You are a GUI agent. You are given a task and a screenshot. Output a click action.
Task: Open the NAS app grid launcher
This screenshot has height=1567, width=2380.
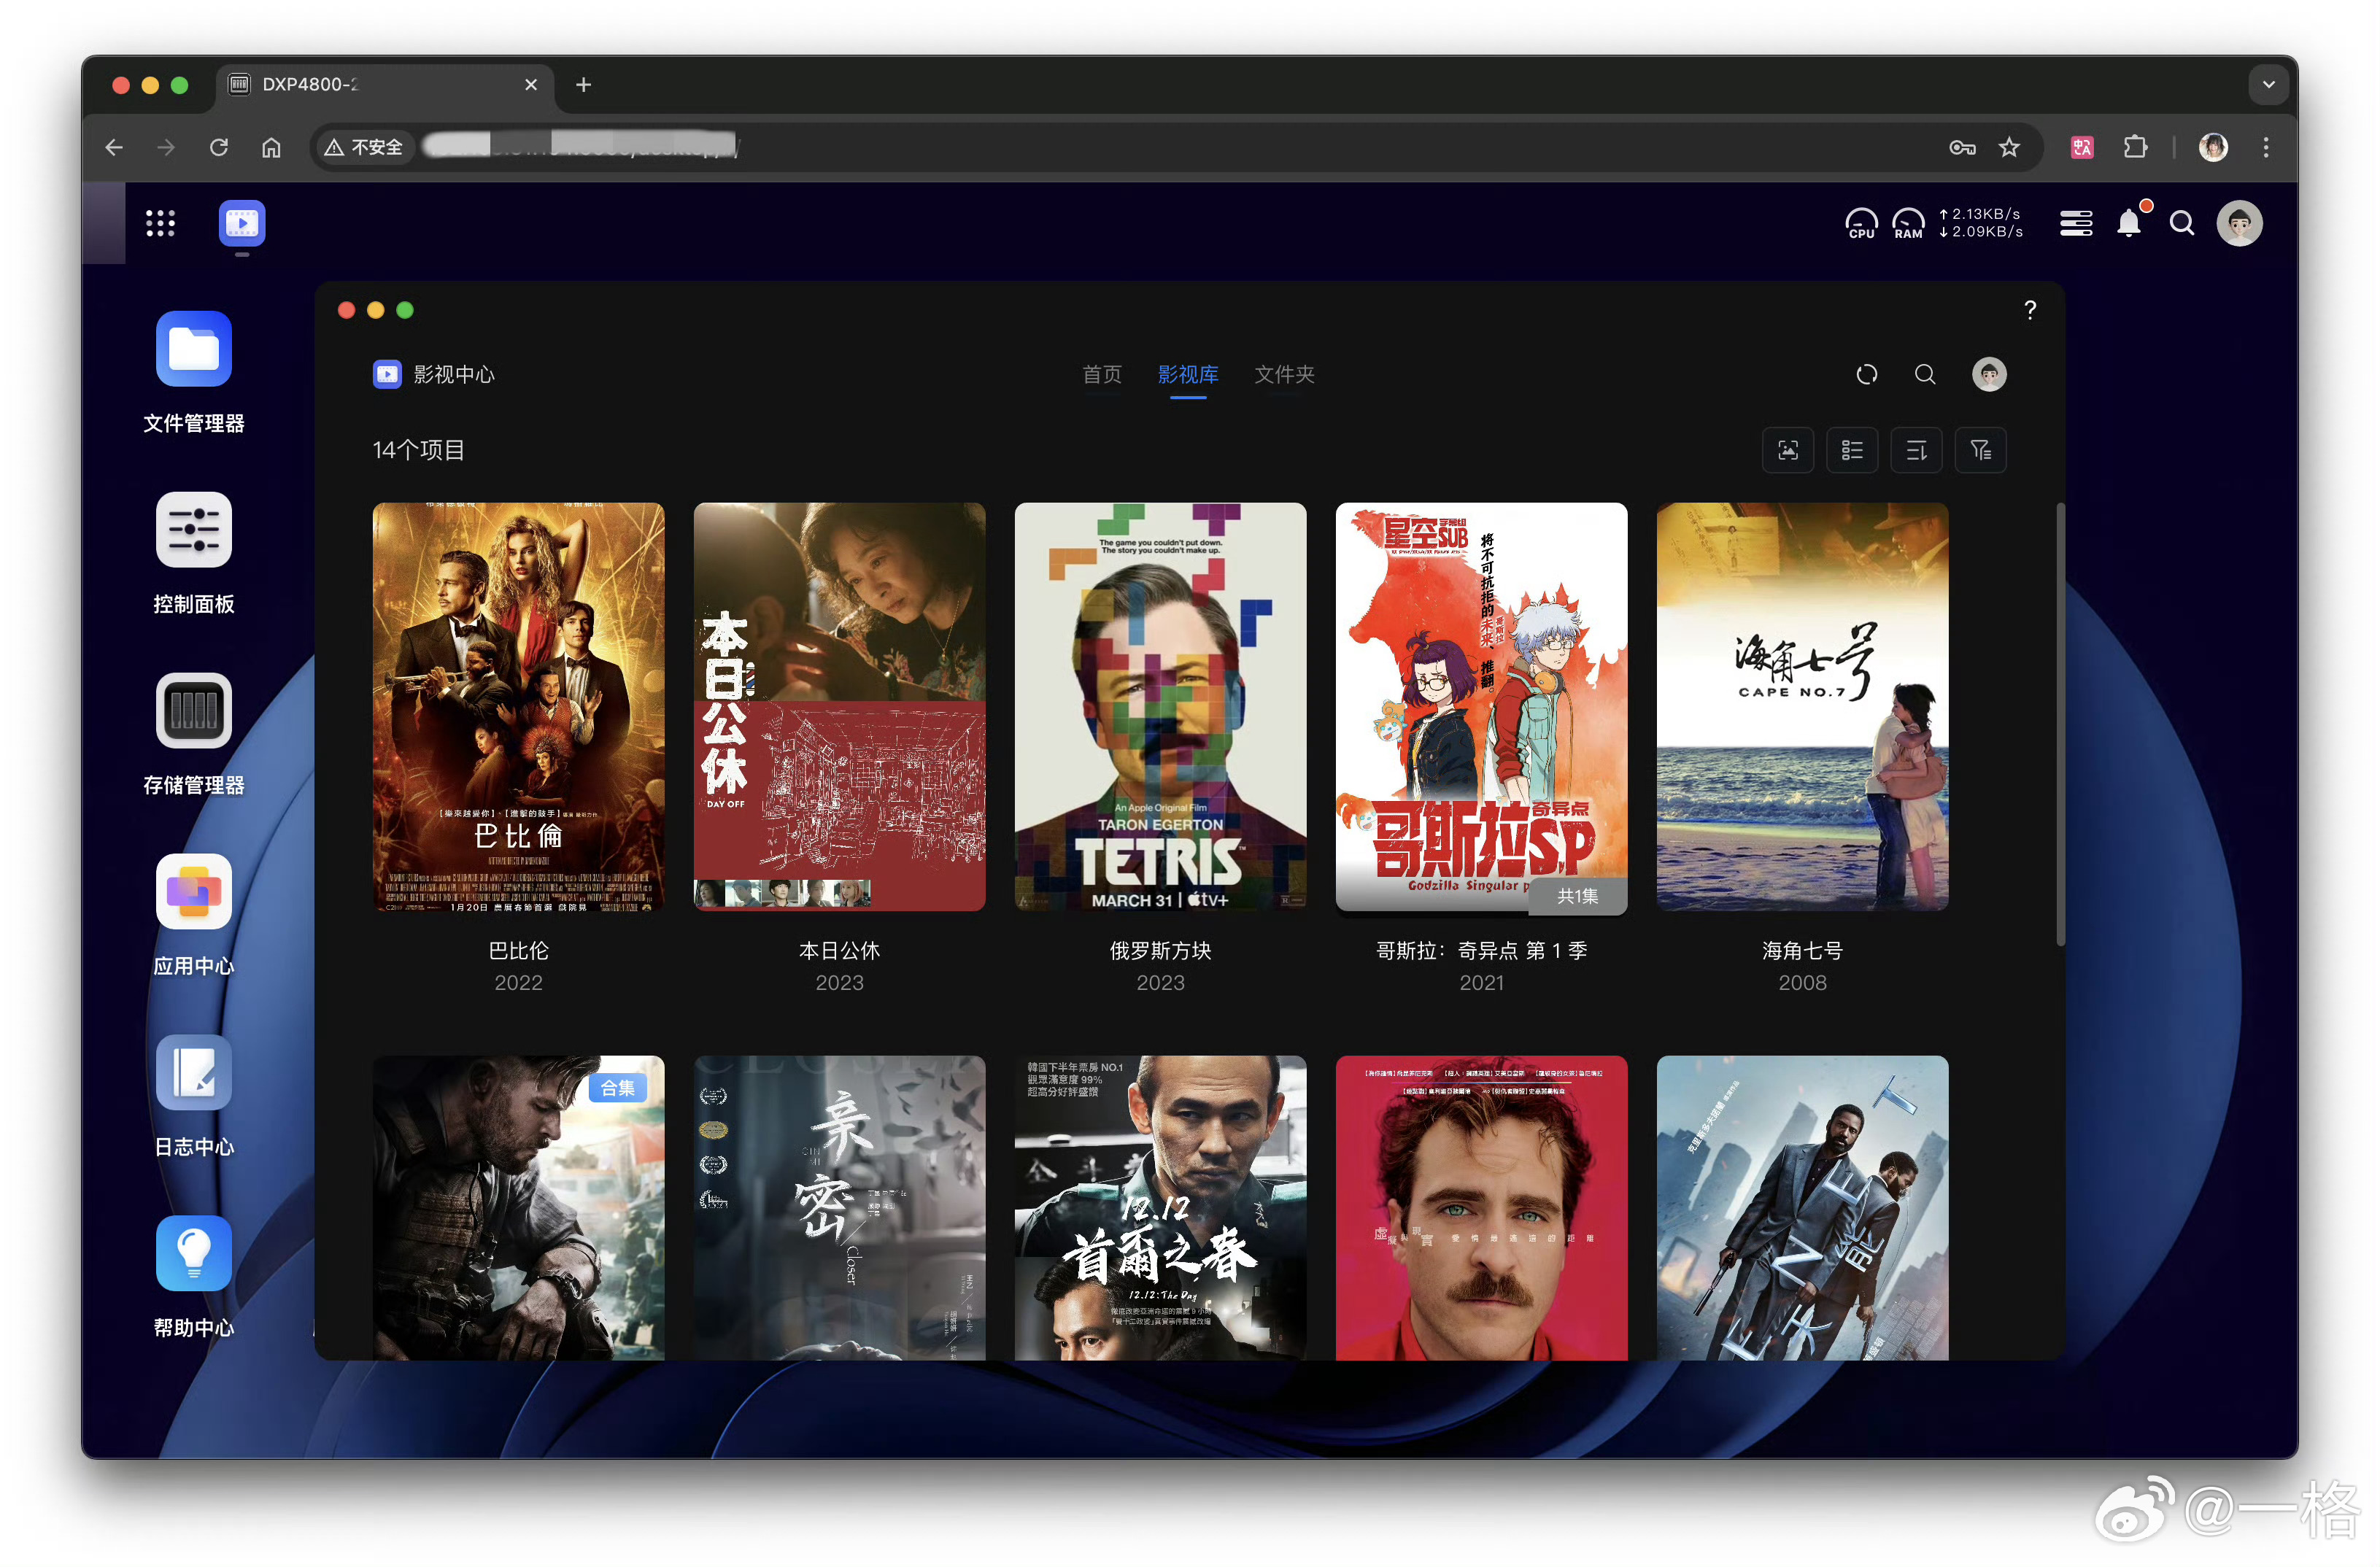[x=160, y=223]
